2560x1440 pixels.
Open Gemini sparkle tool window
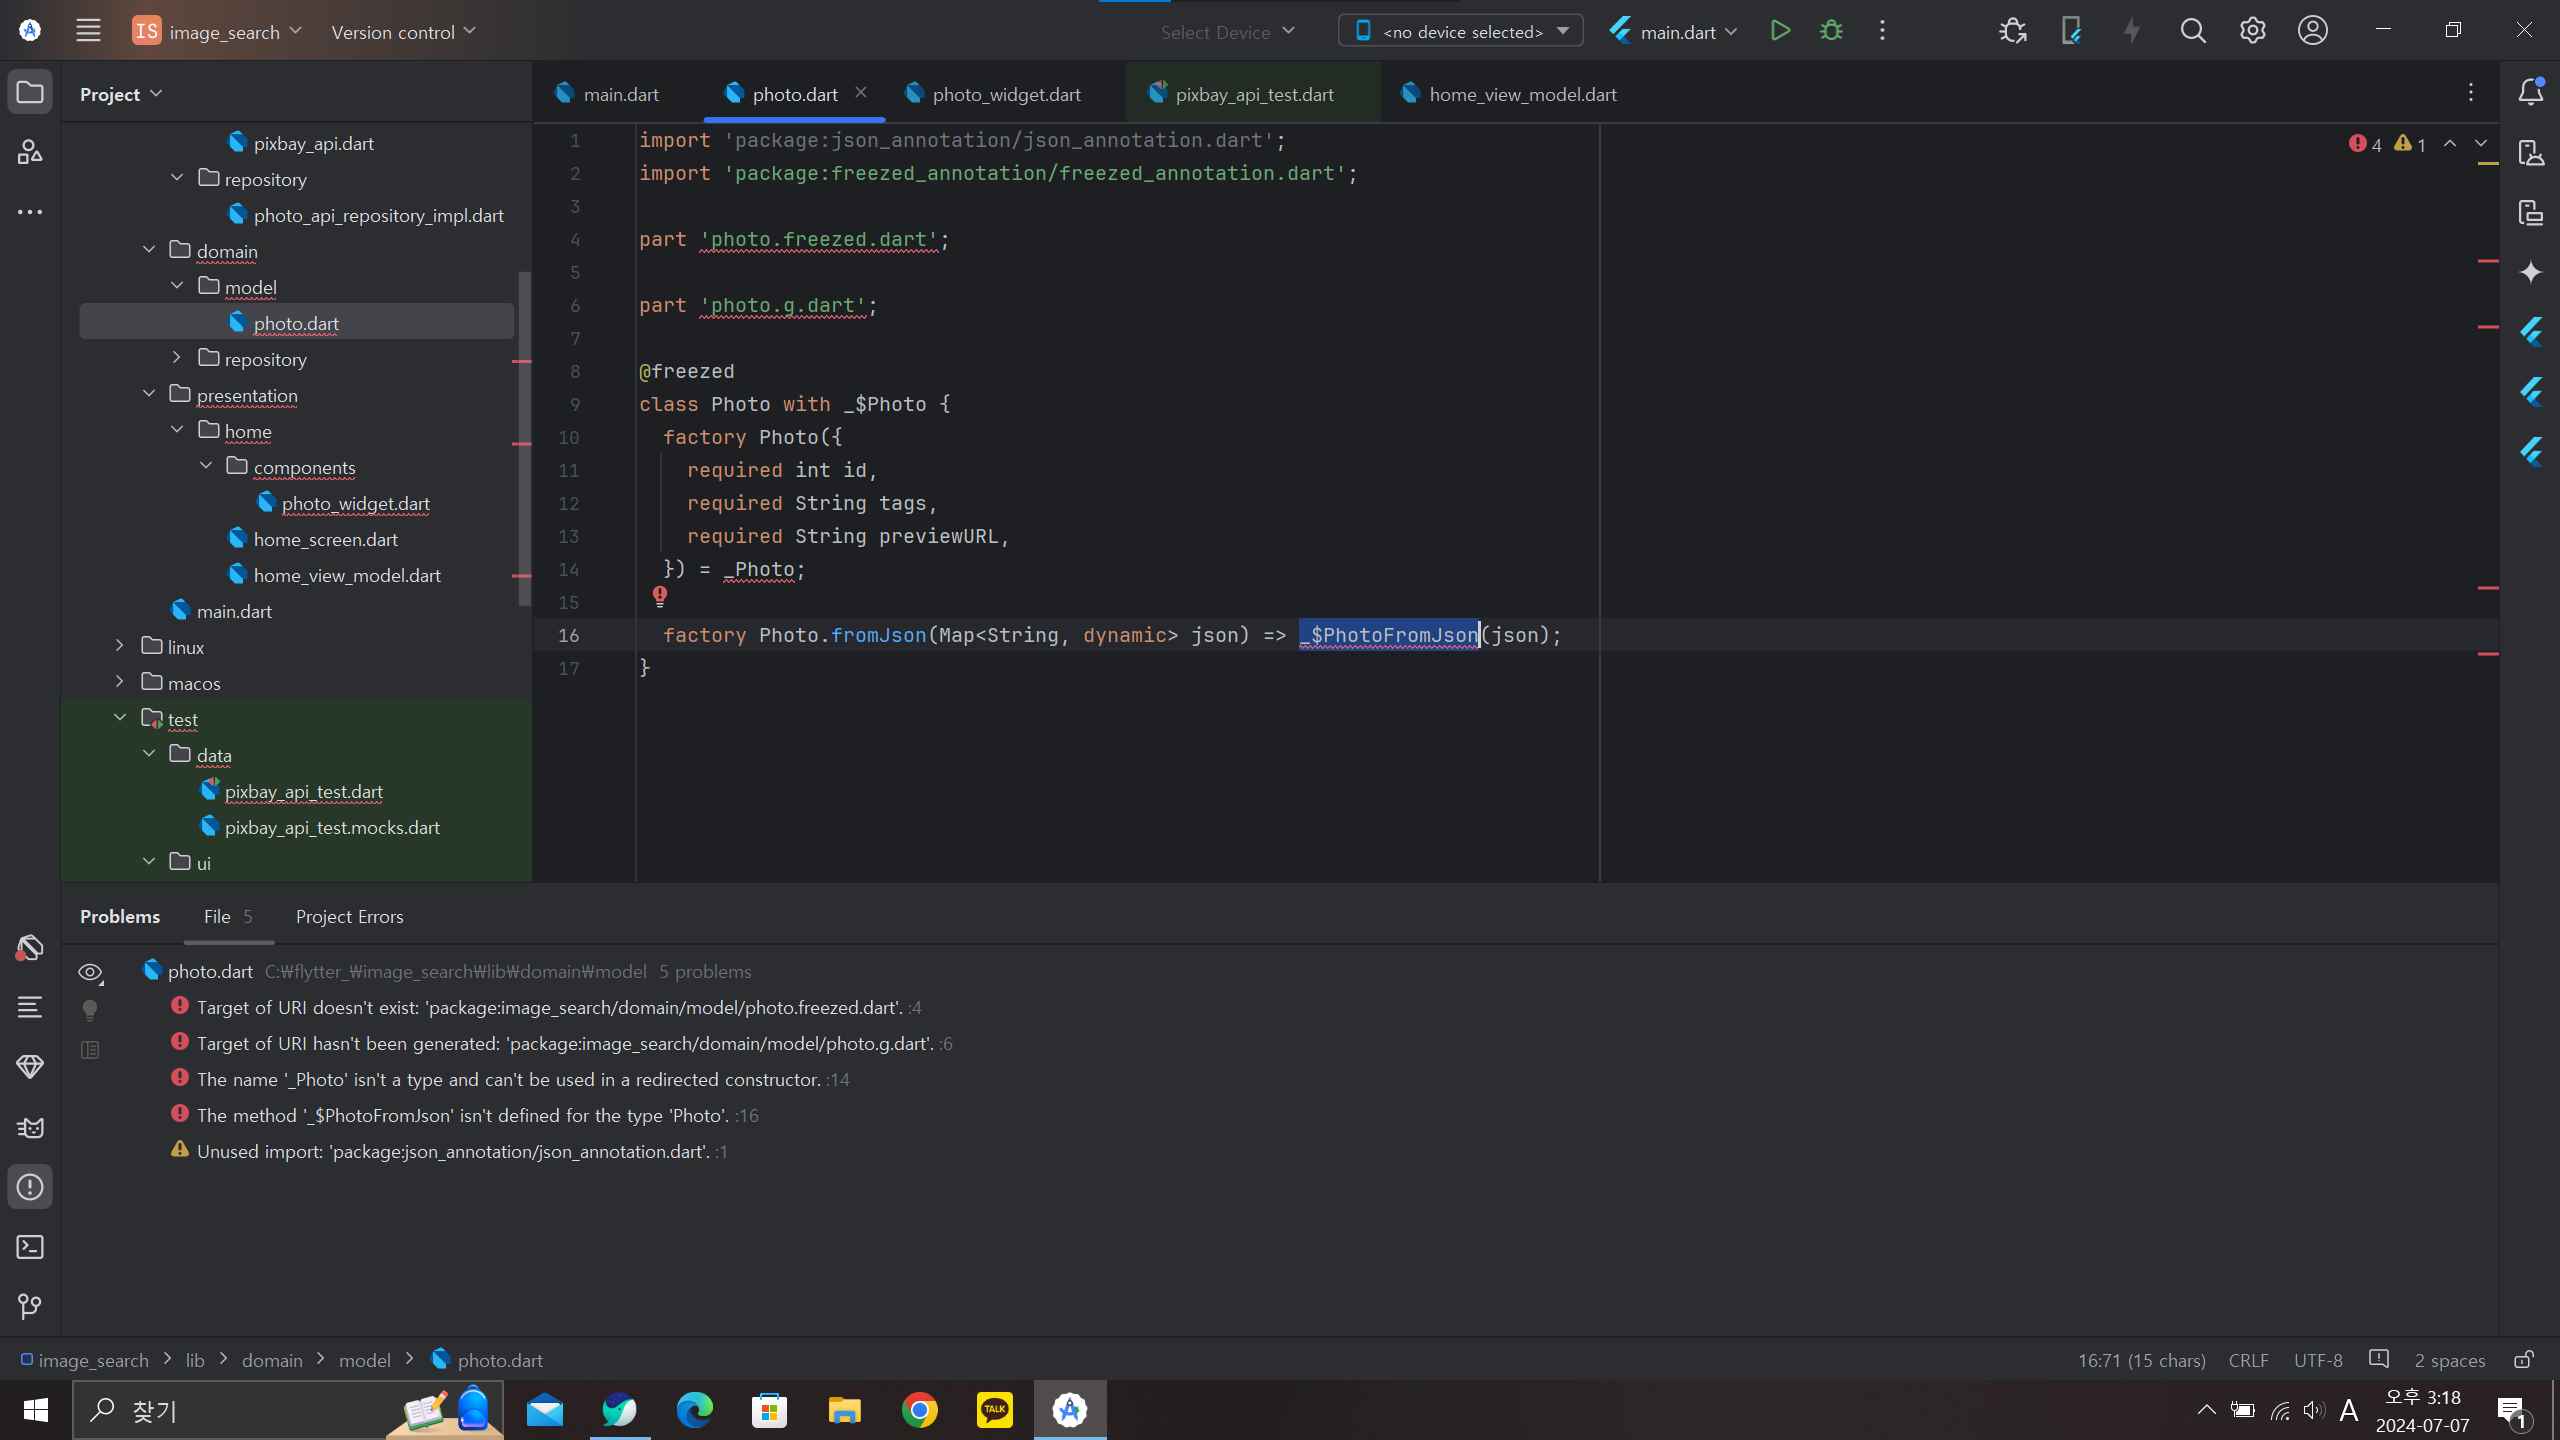tap(2530, 272)
